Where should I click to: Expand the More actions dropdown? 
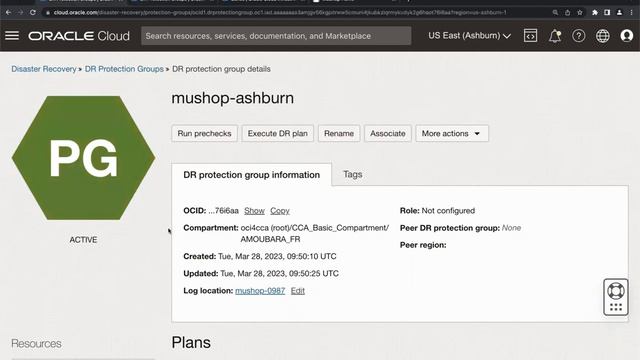tap(452, 133)
